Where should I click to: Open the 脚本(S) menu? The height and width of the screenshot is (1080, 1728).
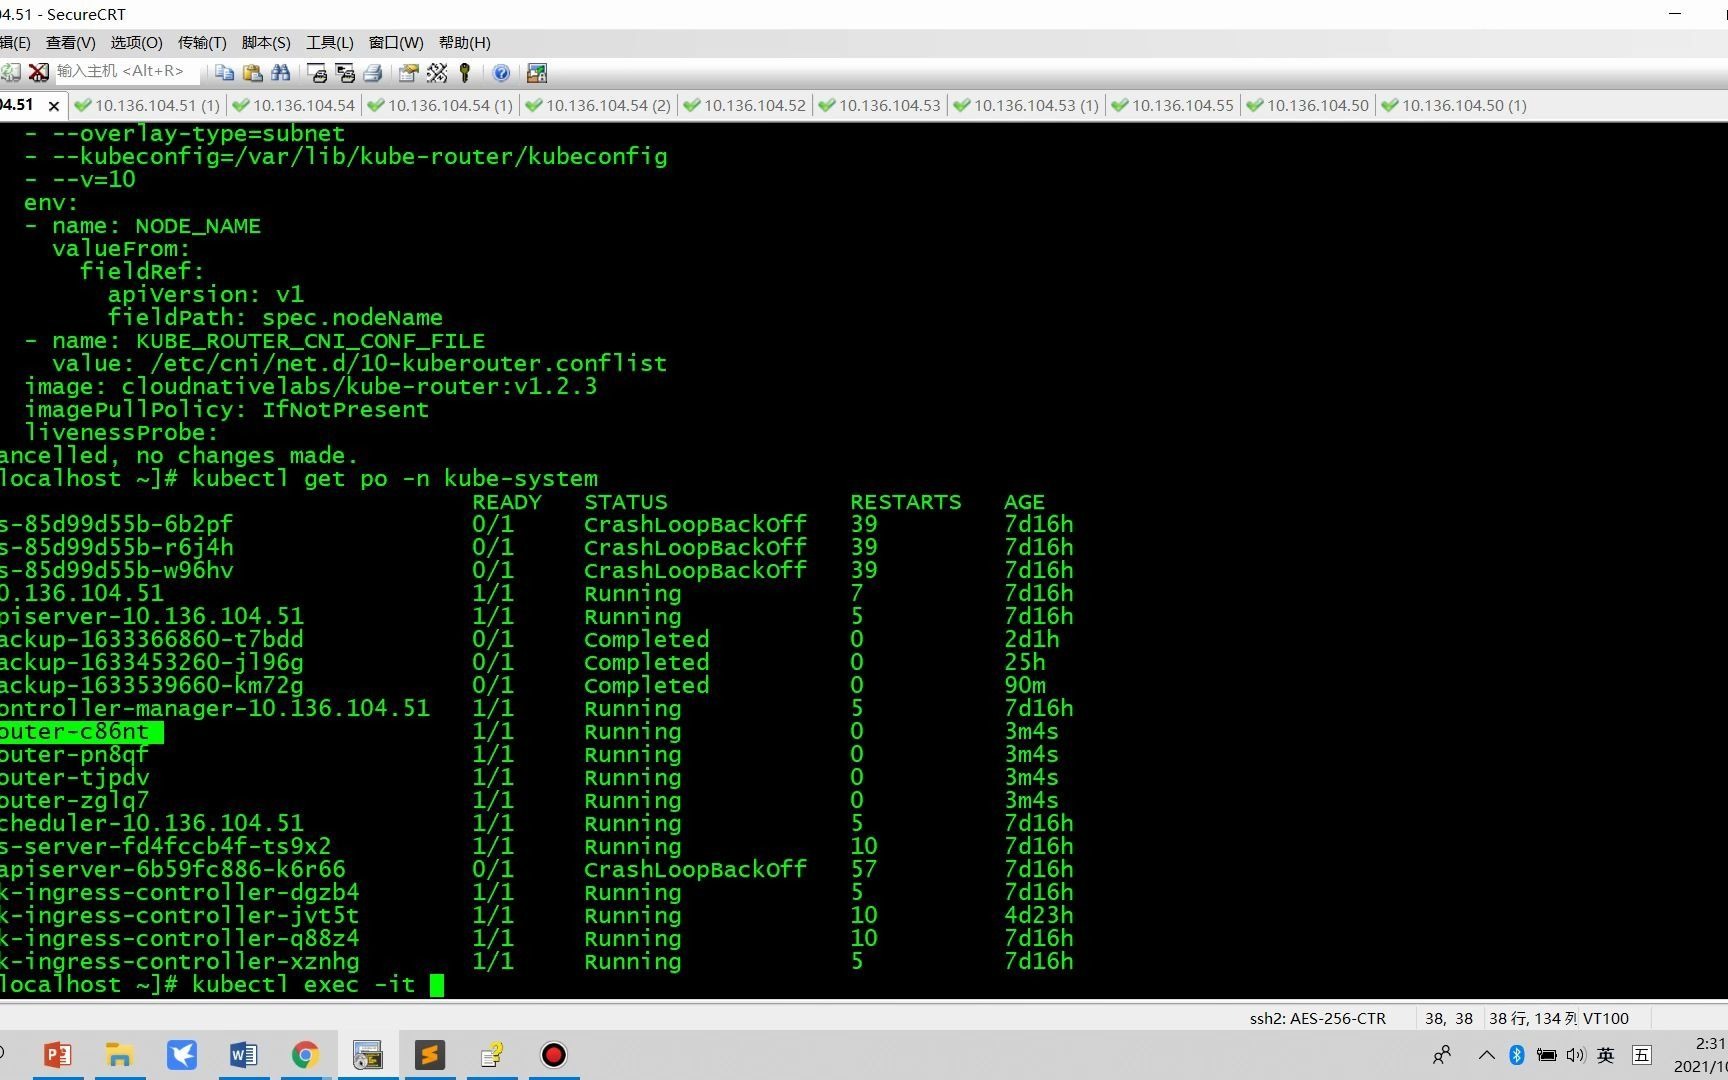tap(266, 42)
